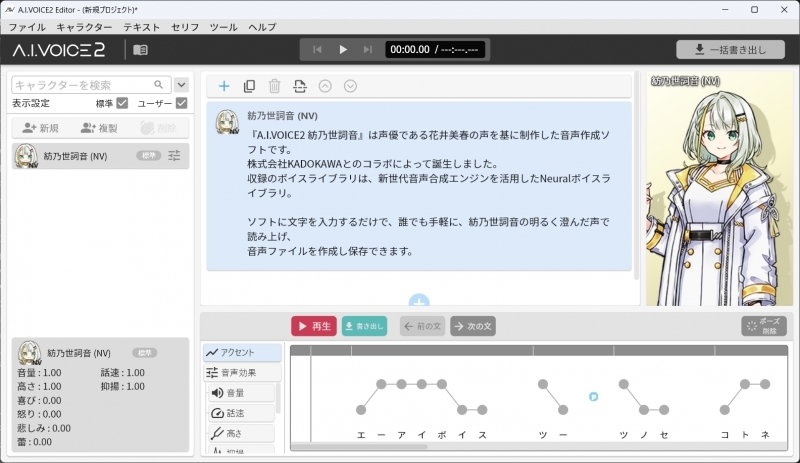Viewport: 800px width, 463px height.
Task: Delete selected line trash icon
Action: [274, 86]
